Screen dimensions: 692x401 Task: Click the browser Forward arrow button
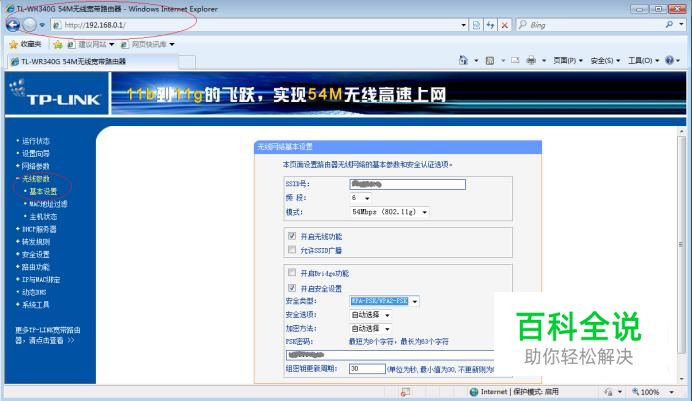pos(30,25)
